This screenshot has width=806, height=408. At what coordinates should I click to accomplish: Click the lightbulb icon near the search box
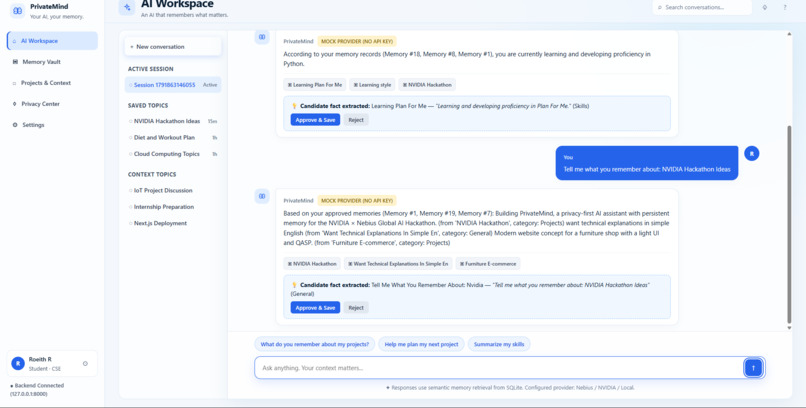(765, 8)
